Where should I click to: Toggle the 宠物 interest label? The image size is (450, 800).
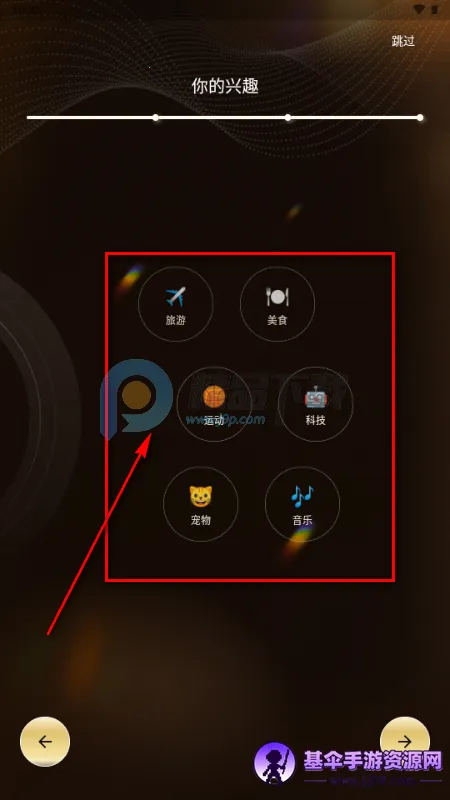pyautogui.click(x=201, y=521)
